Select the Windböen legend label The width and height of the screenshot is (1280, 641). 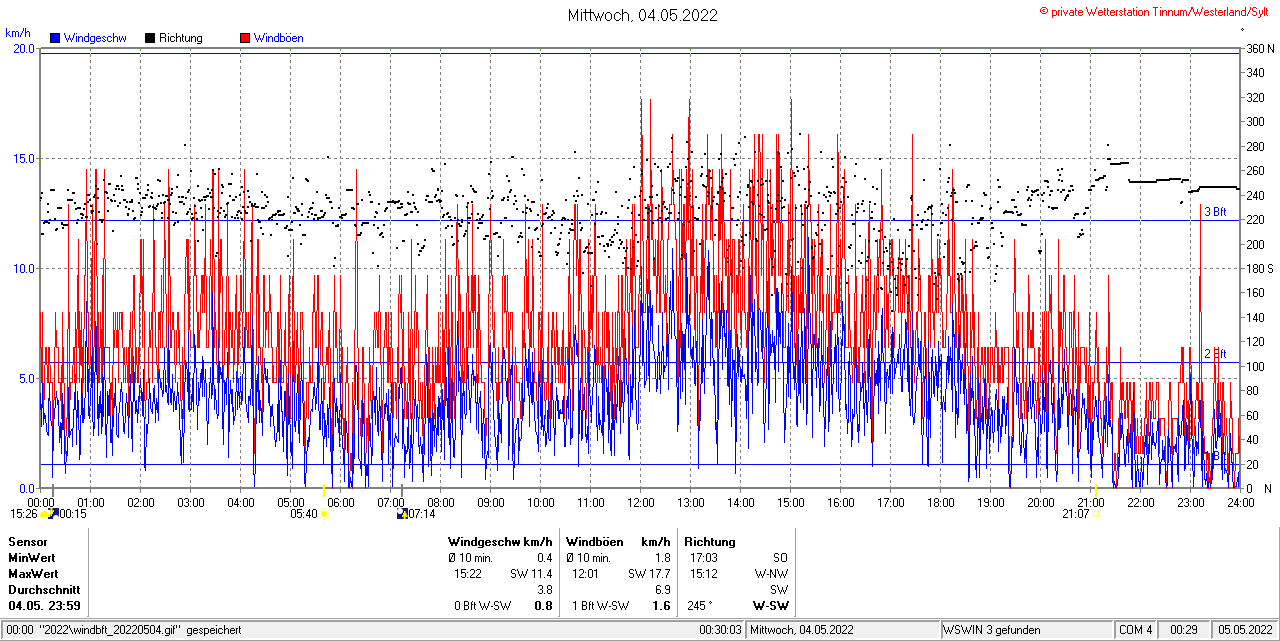point(279,38)
